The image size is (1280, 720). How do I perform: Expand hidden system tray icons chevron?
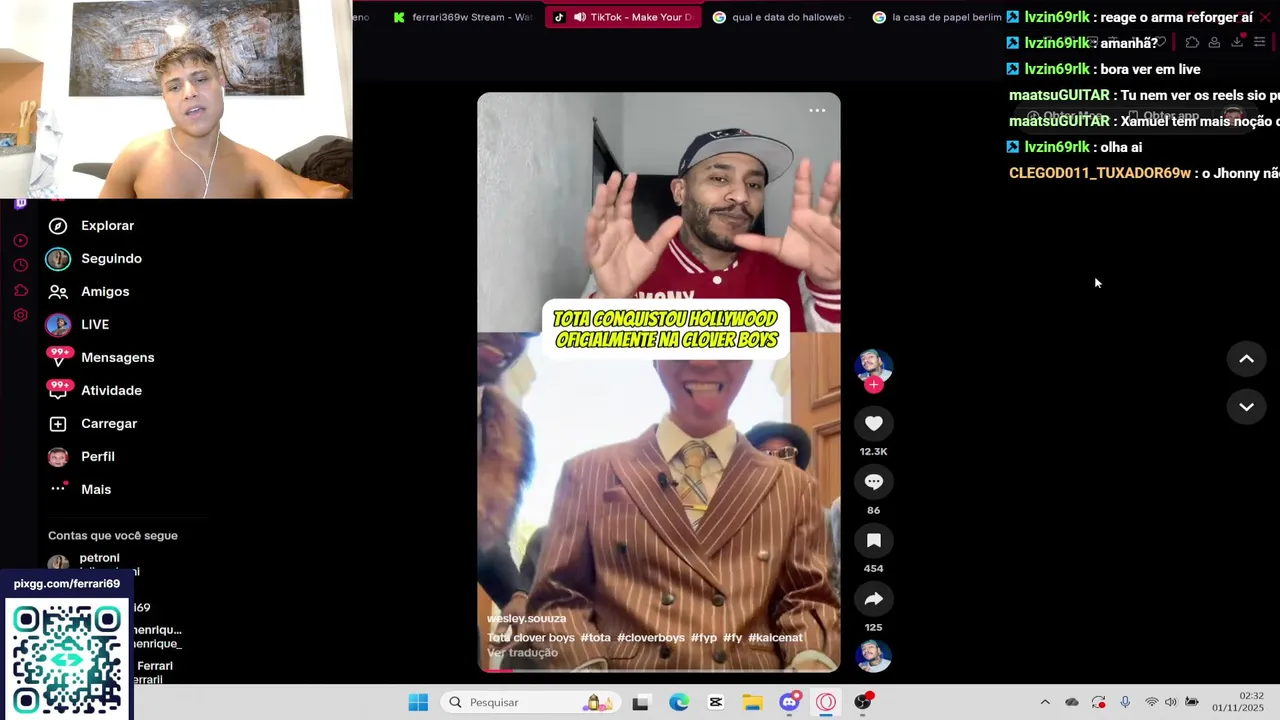pos(1045,702)
